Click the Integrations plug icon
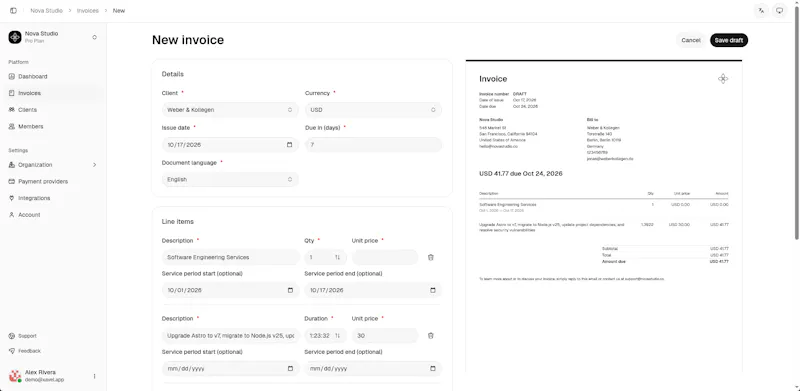 [12, 198]
